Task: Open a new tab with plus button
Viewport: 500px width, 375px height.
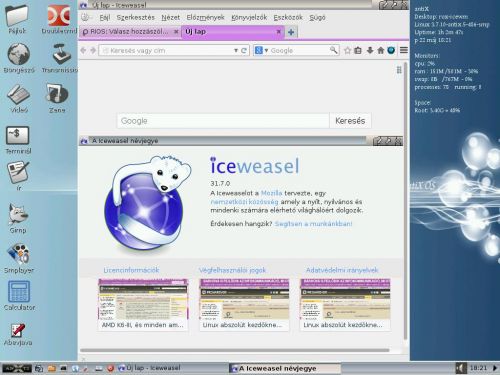Action: pos(291,32)
